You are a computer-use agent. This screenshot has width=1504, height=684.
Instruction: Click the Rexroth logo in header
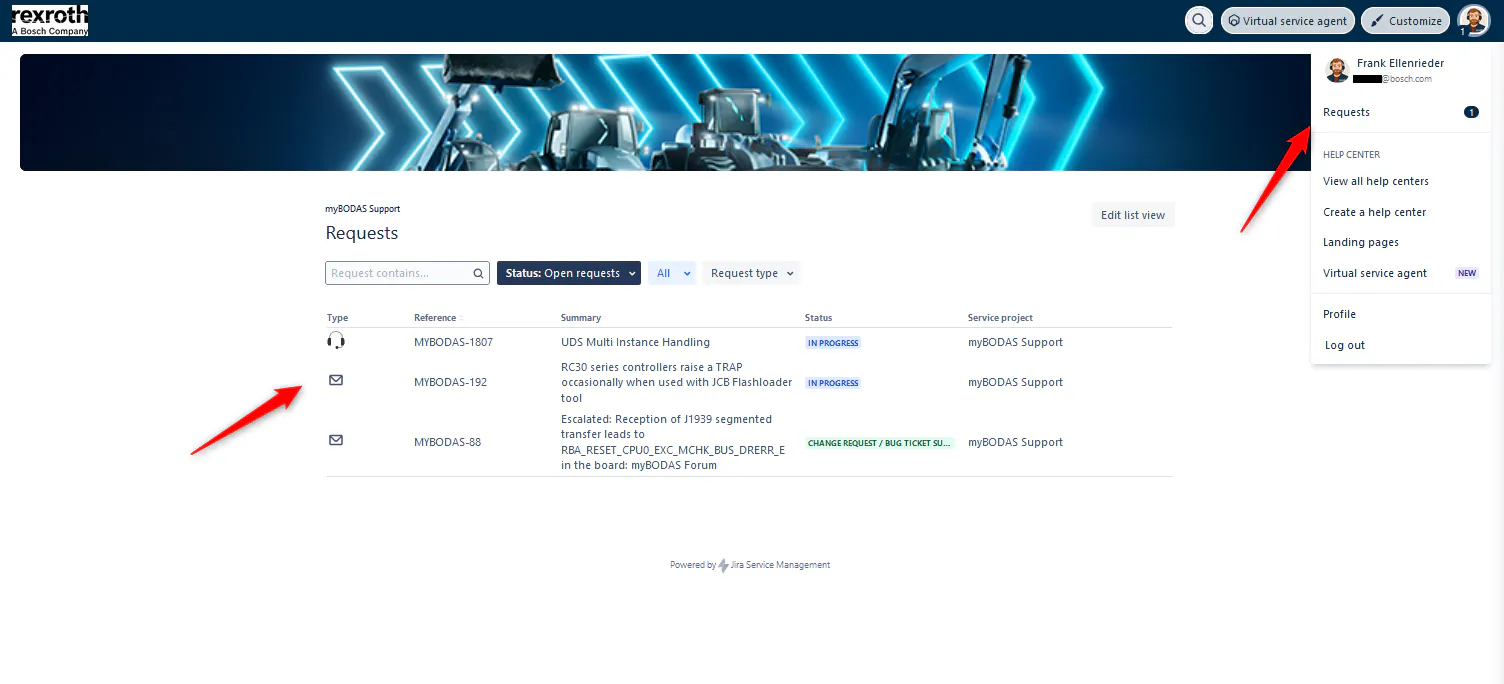50,20
